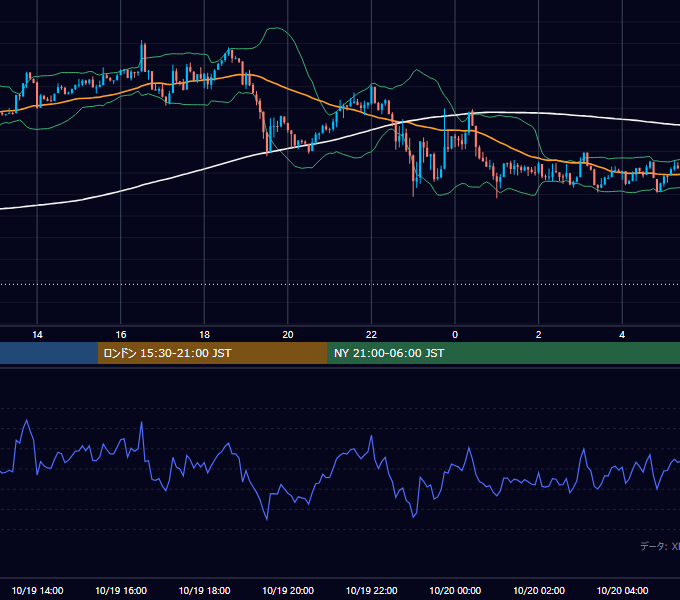Click the blue session bar before London
The image size is (680, 600).
coord(49,353)
